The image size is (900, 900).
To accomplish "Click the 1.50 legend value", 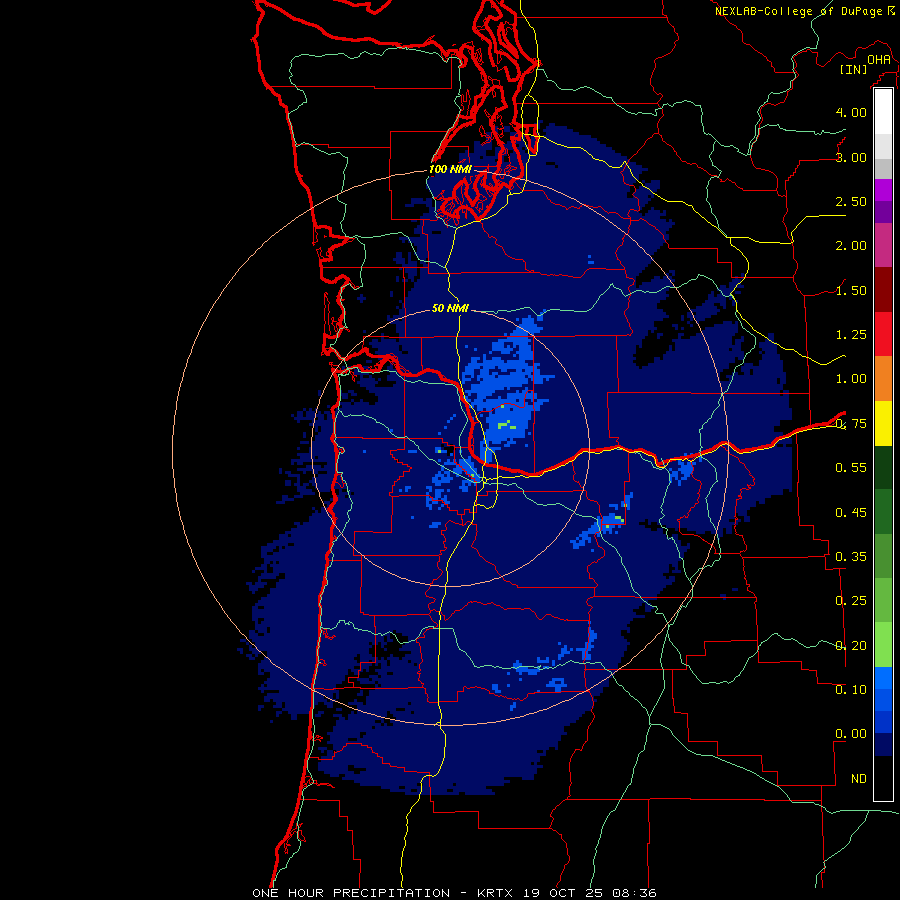I will click(x=851, y=290).
